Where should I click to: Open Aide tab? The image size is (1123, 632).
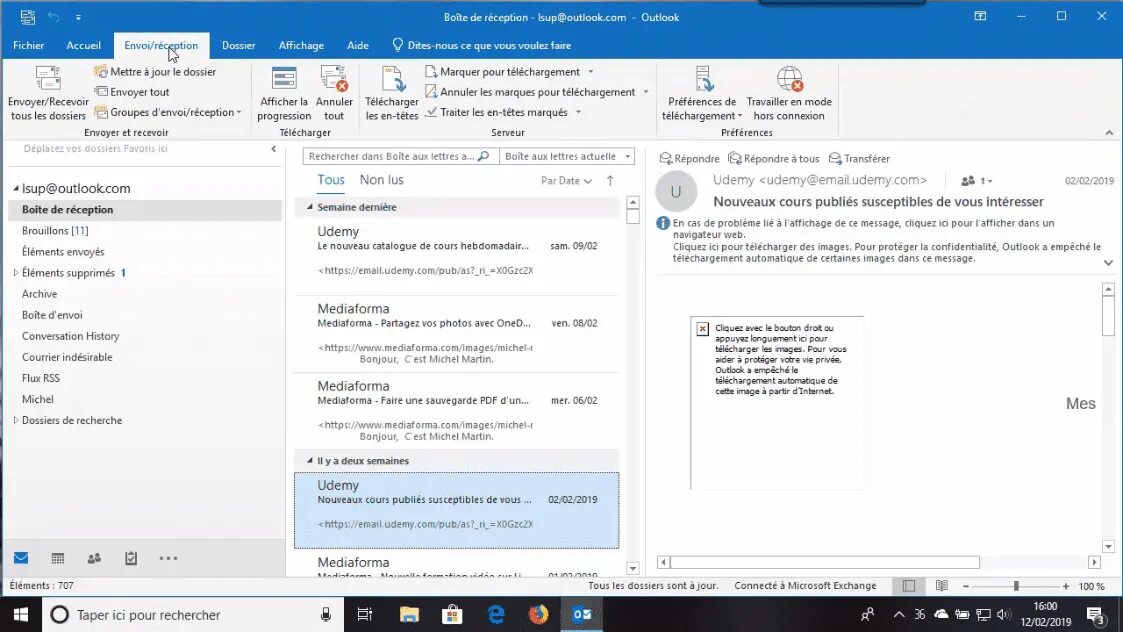pyautogui.click(x=357, y=45)
